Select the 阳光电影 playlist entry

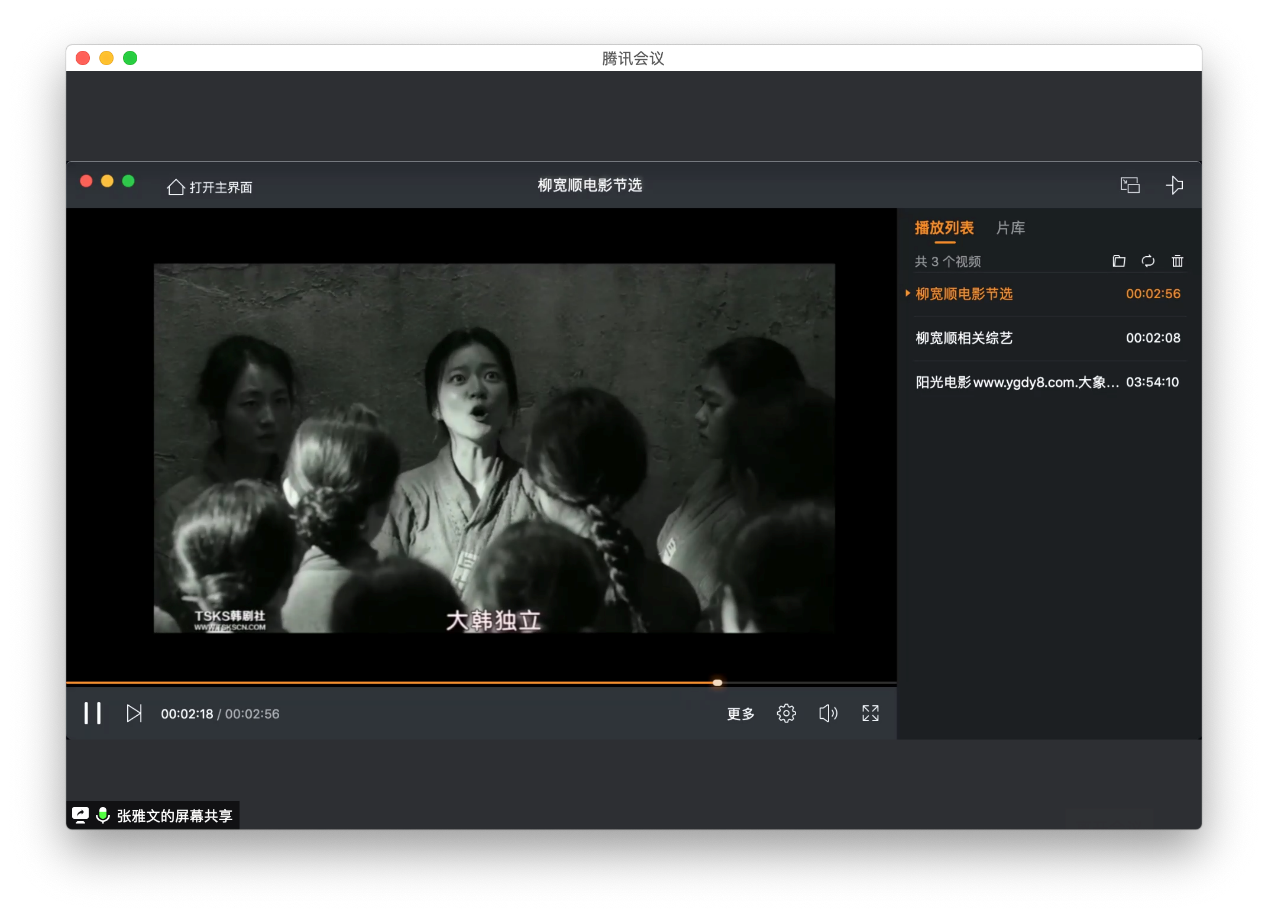click(x=1017, y=382)
